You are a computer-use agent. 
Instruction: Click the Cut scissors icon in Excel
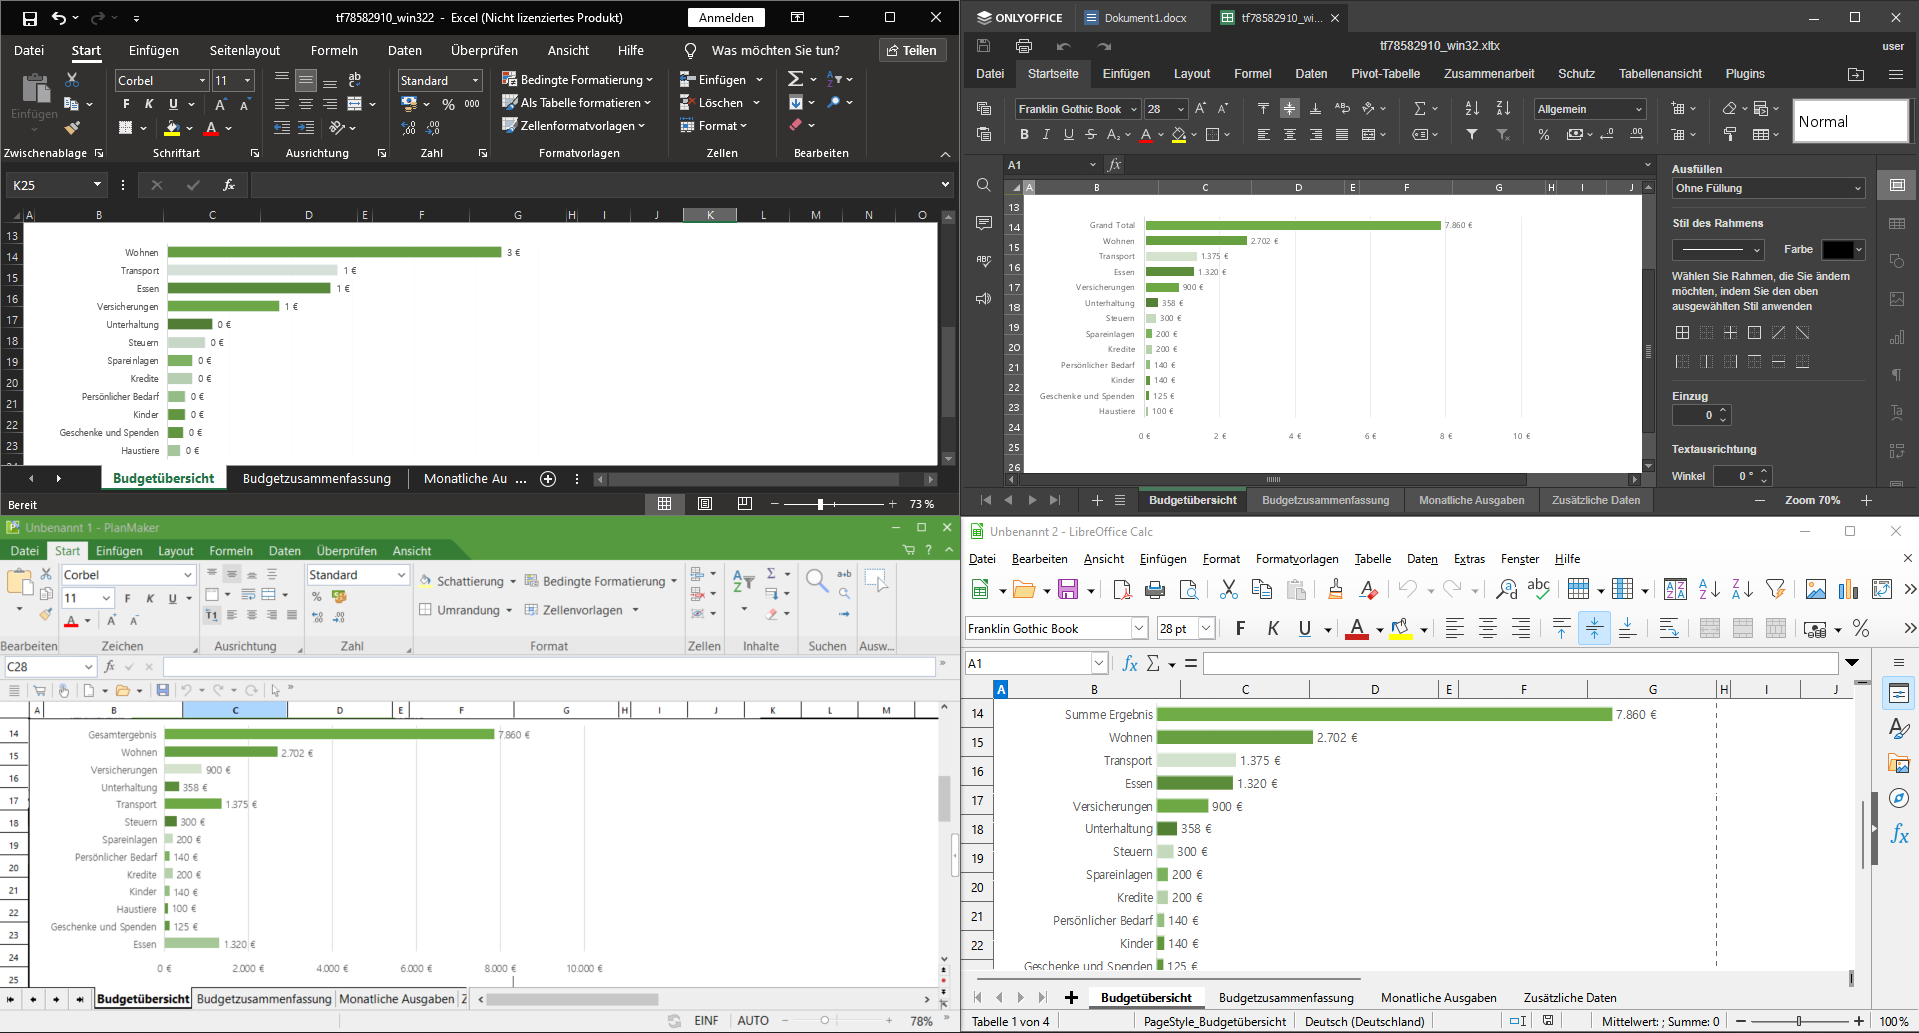72,79
